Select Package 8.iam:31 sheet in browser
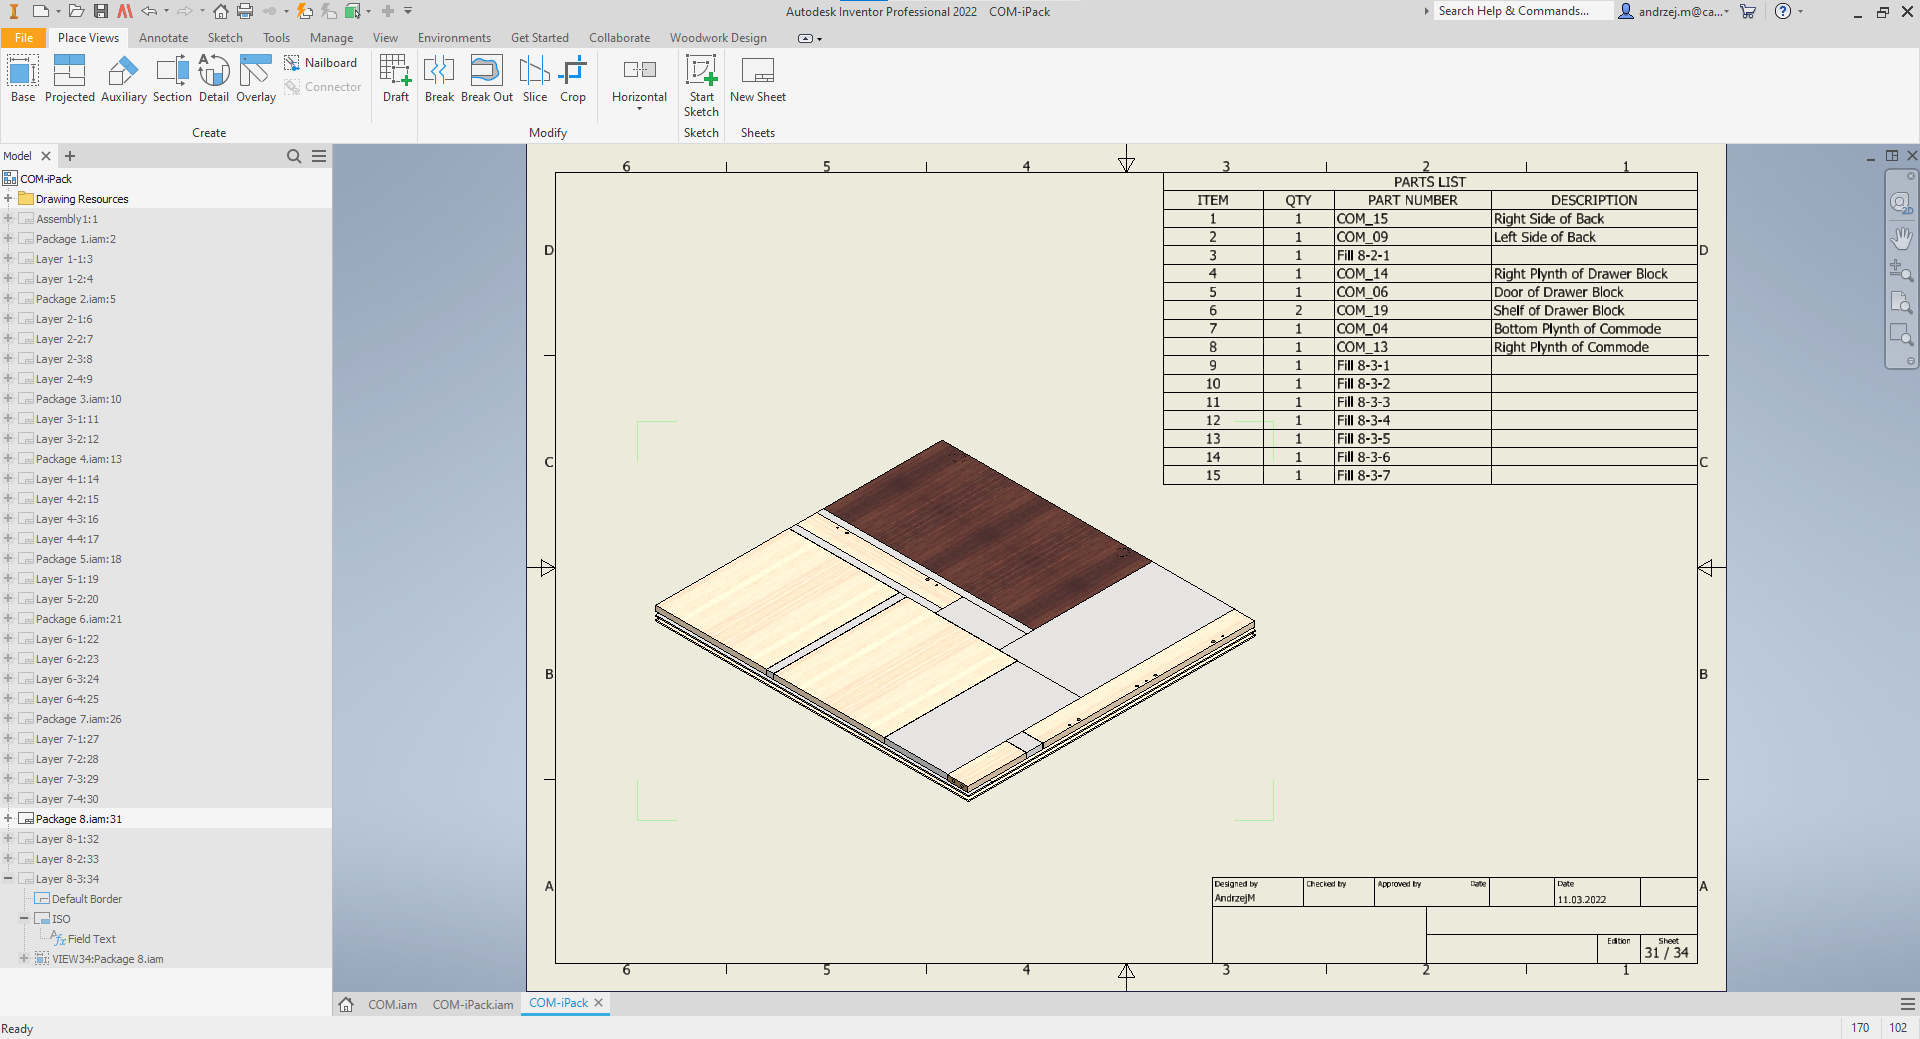 [79, 819]
